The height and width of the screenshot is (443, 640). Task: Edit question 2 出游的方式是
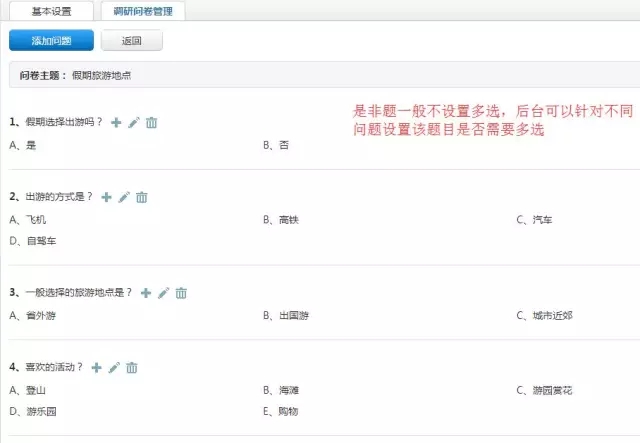click(x=124, y=197)
